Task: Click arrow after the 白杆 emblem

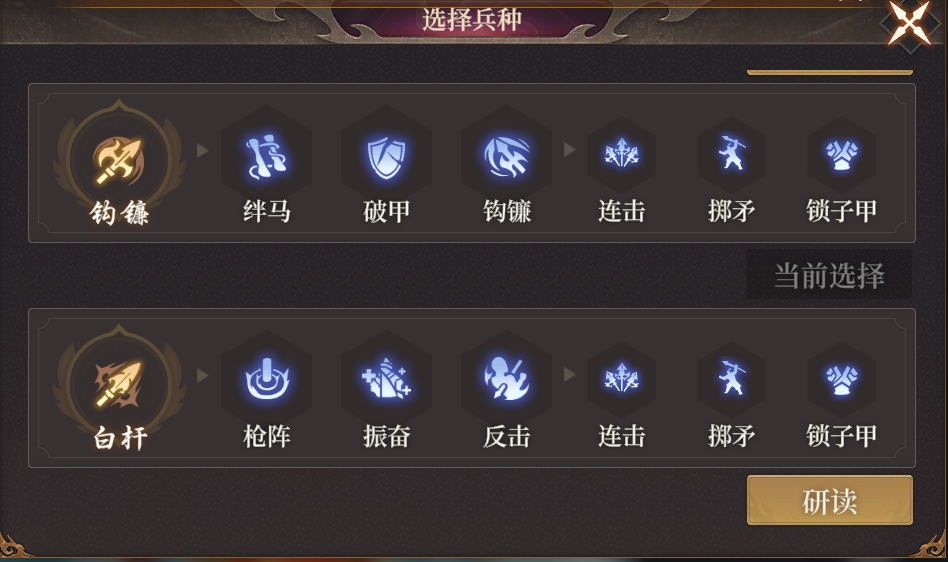Action: 203,375
